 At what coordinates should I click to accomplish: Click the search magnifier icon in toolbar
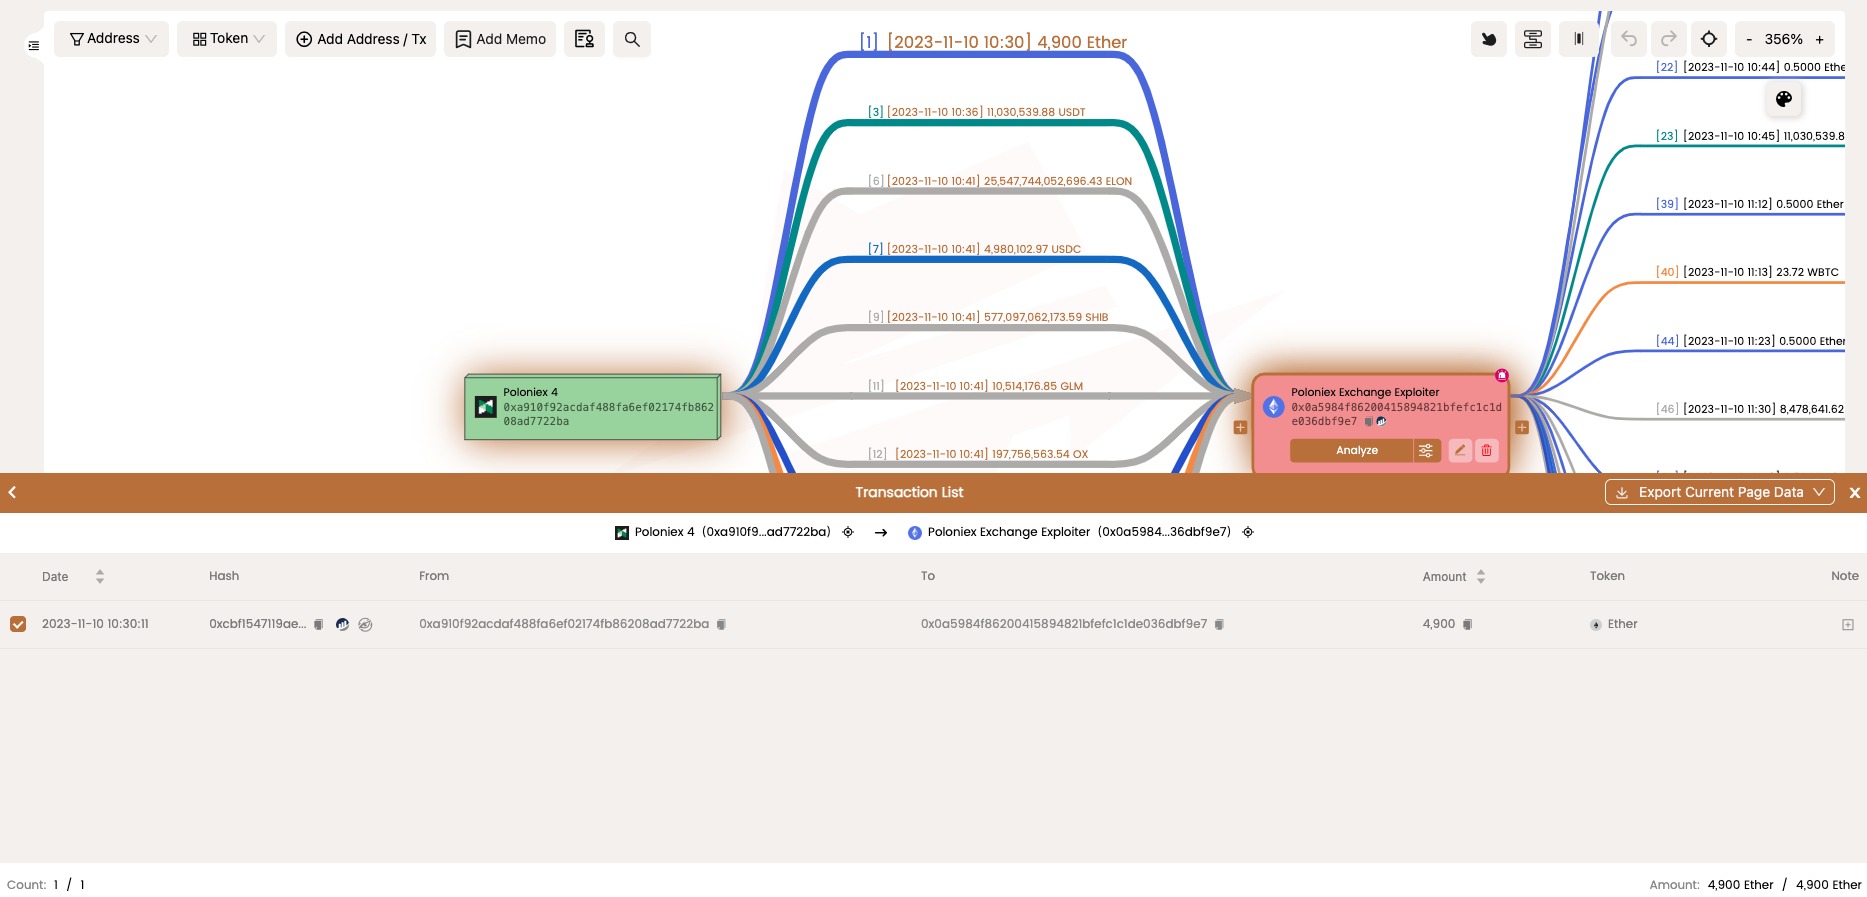[631, 39]
